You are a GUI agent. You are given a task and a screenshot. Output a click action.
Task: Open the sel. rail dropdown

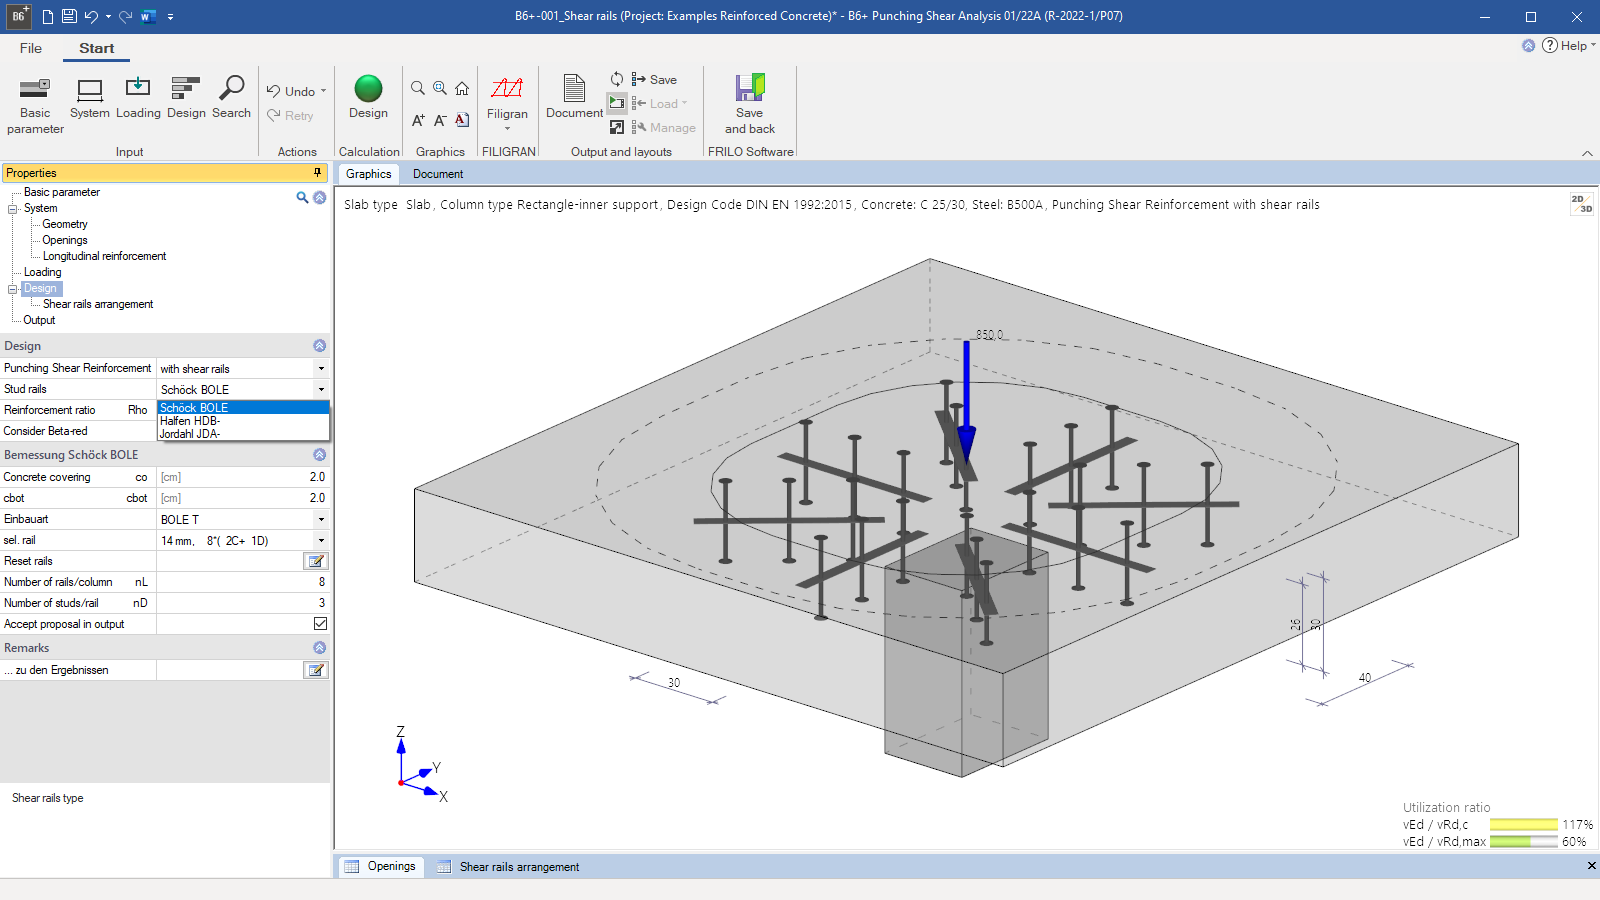pos(321,541)
